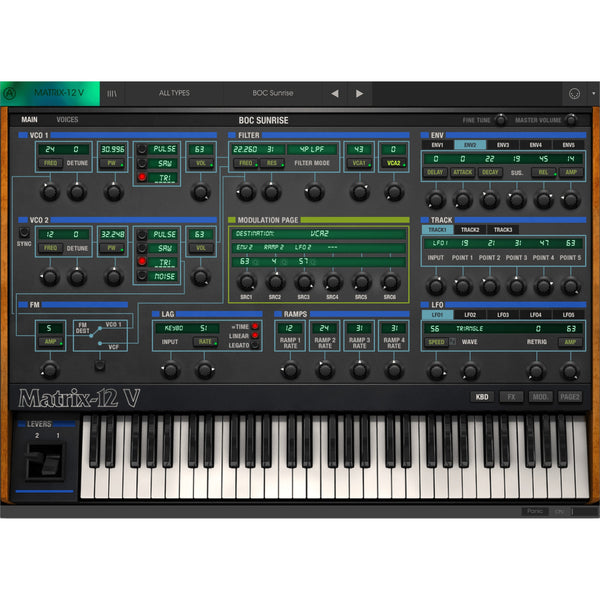Go to the next preset arrow

pos(360,93)
